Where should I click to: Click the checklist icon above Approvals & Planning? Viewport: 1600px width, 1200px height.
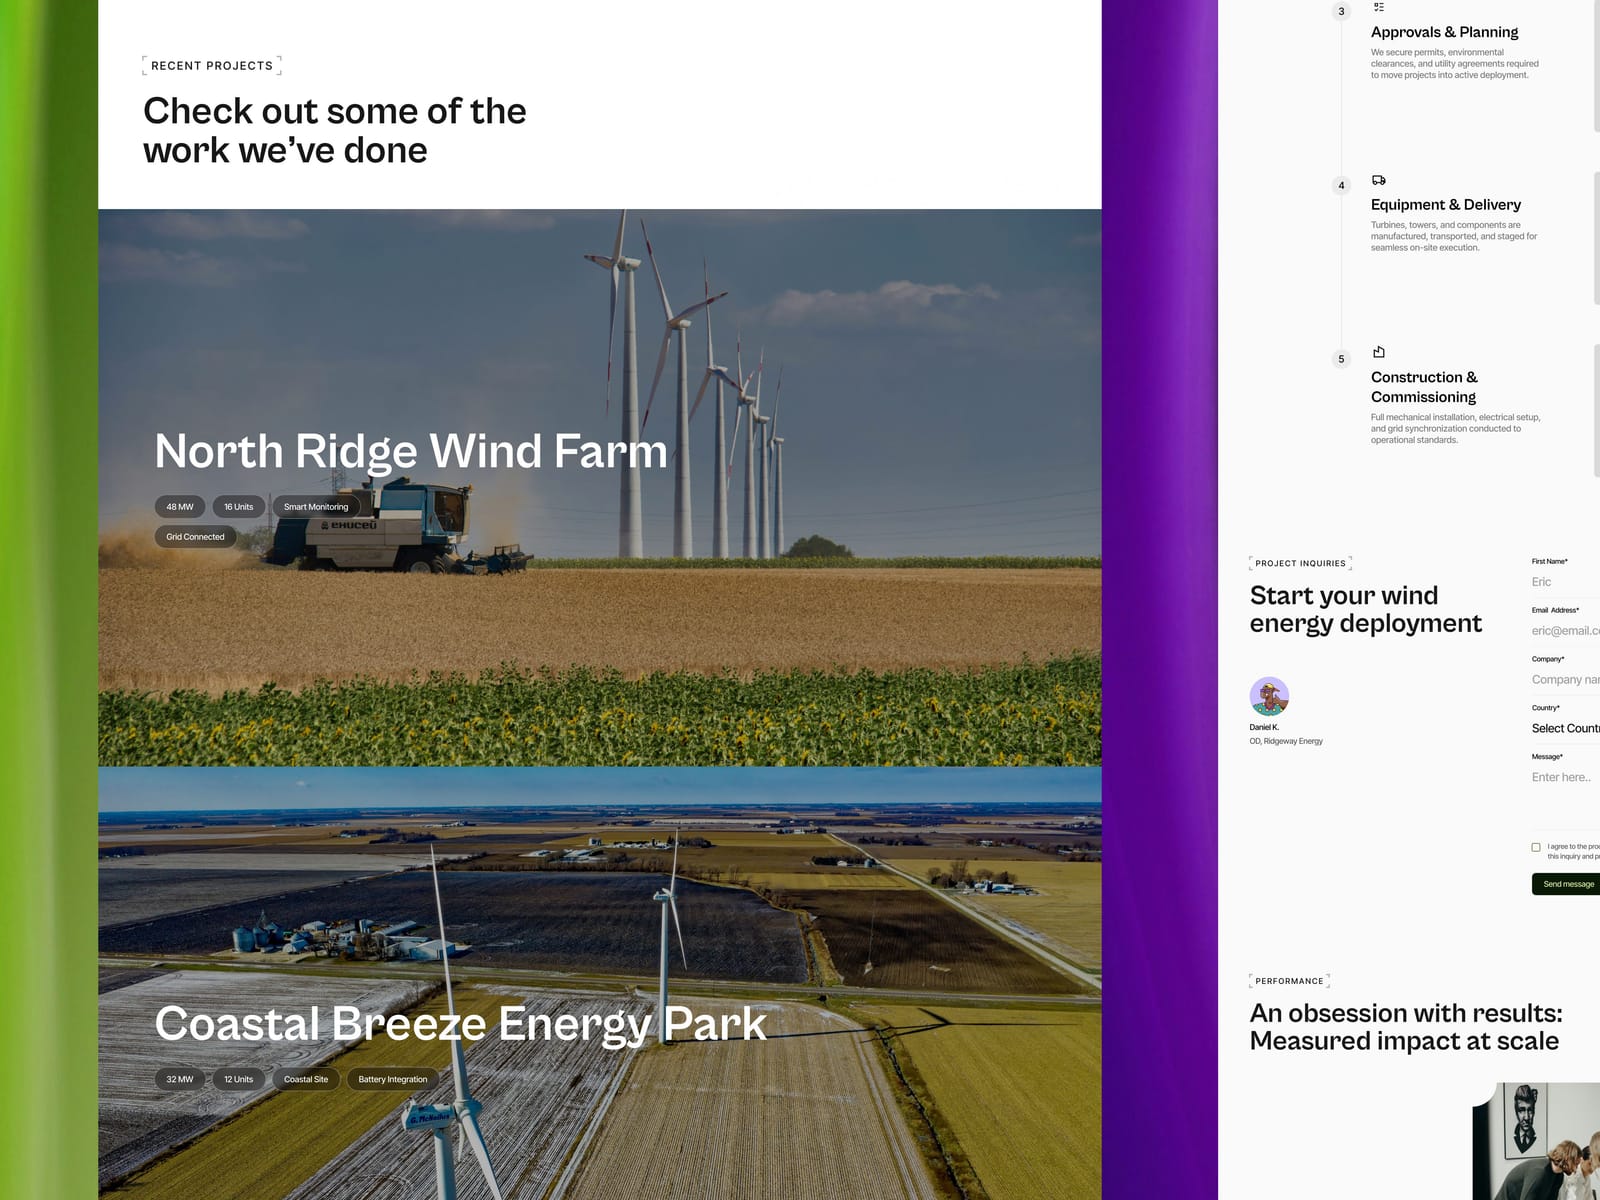[x=1378, y=7]
